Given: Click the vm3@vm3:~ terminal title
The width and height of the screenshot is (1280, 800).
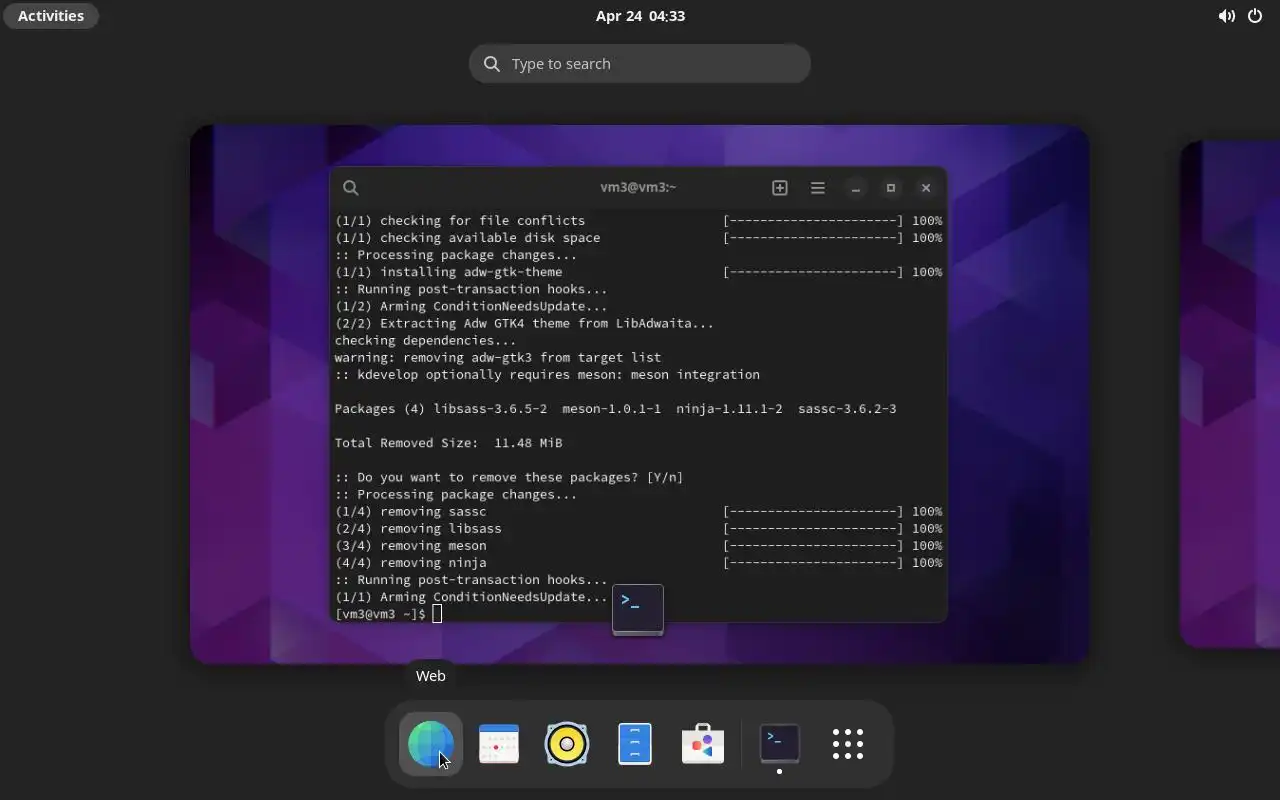Looking at the screenshot, I should (x=638, y=187).
